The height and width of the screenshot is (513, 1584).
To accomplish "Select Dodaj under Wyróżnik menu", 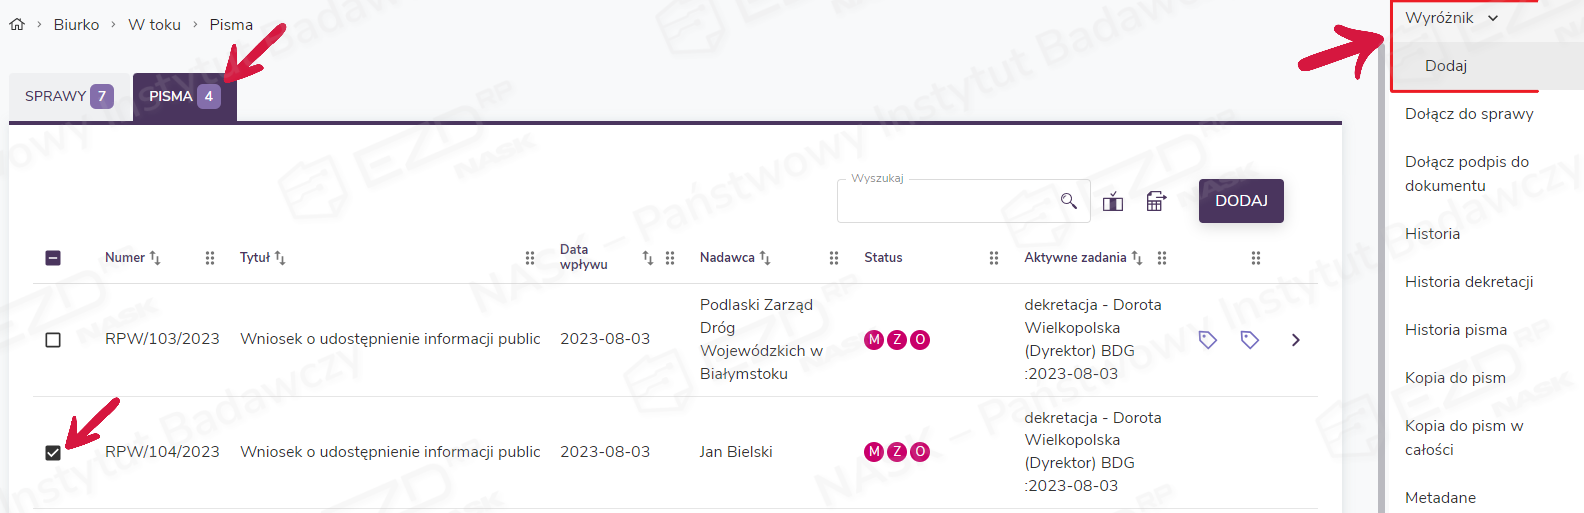I will coord(1446,66).
